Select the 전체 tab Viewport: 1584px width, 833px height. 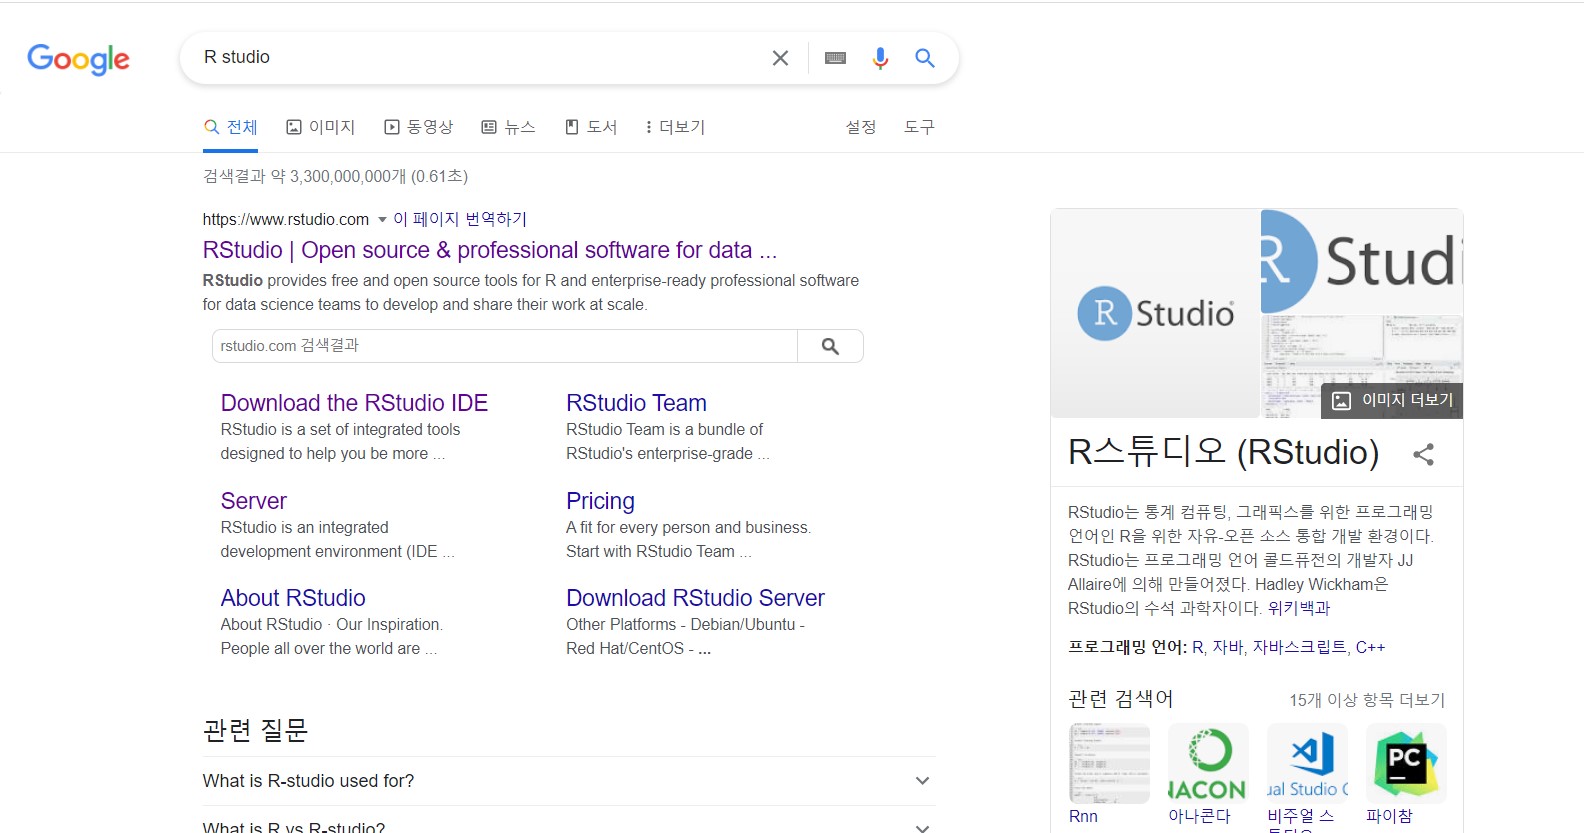231,127
